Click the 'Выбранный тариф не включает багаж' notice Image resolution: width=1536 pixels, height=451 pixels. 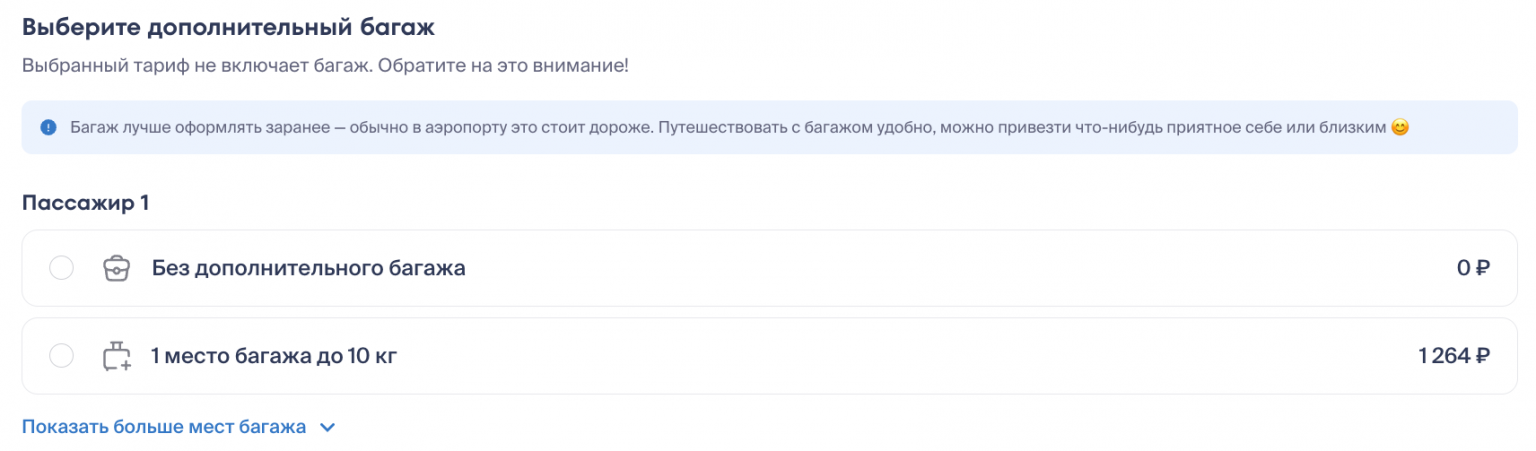point(325,66)
